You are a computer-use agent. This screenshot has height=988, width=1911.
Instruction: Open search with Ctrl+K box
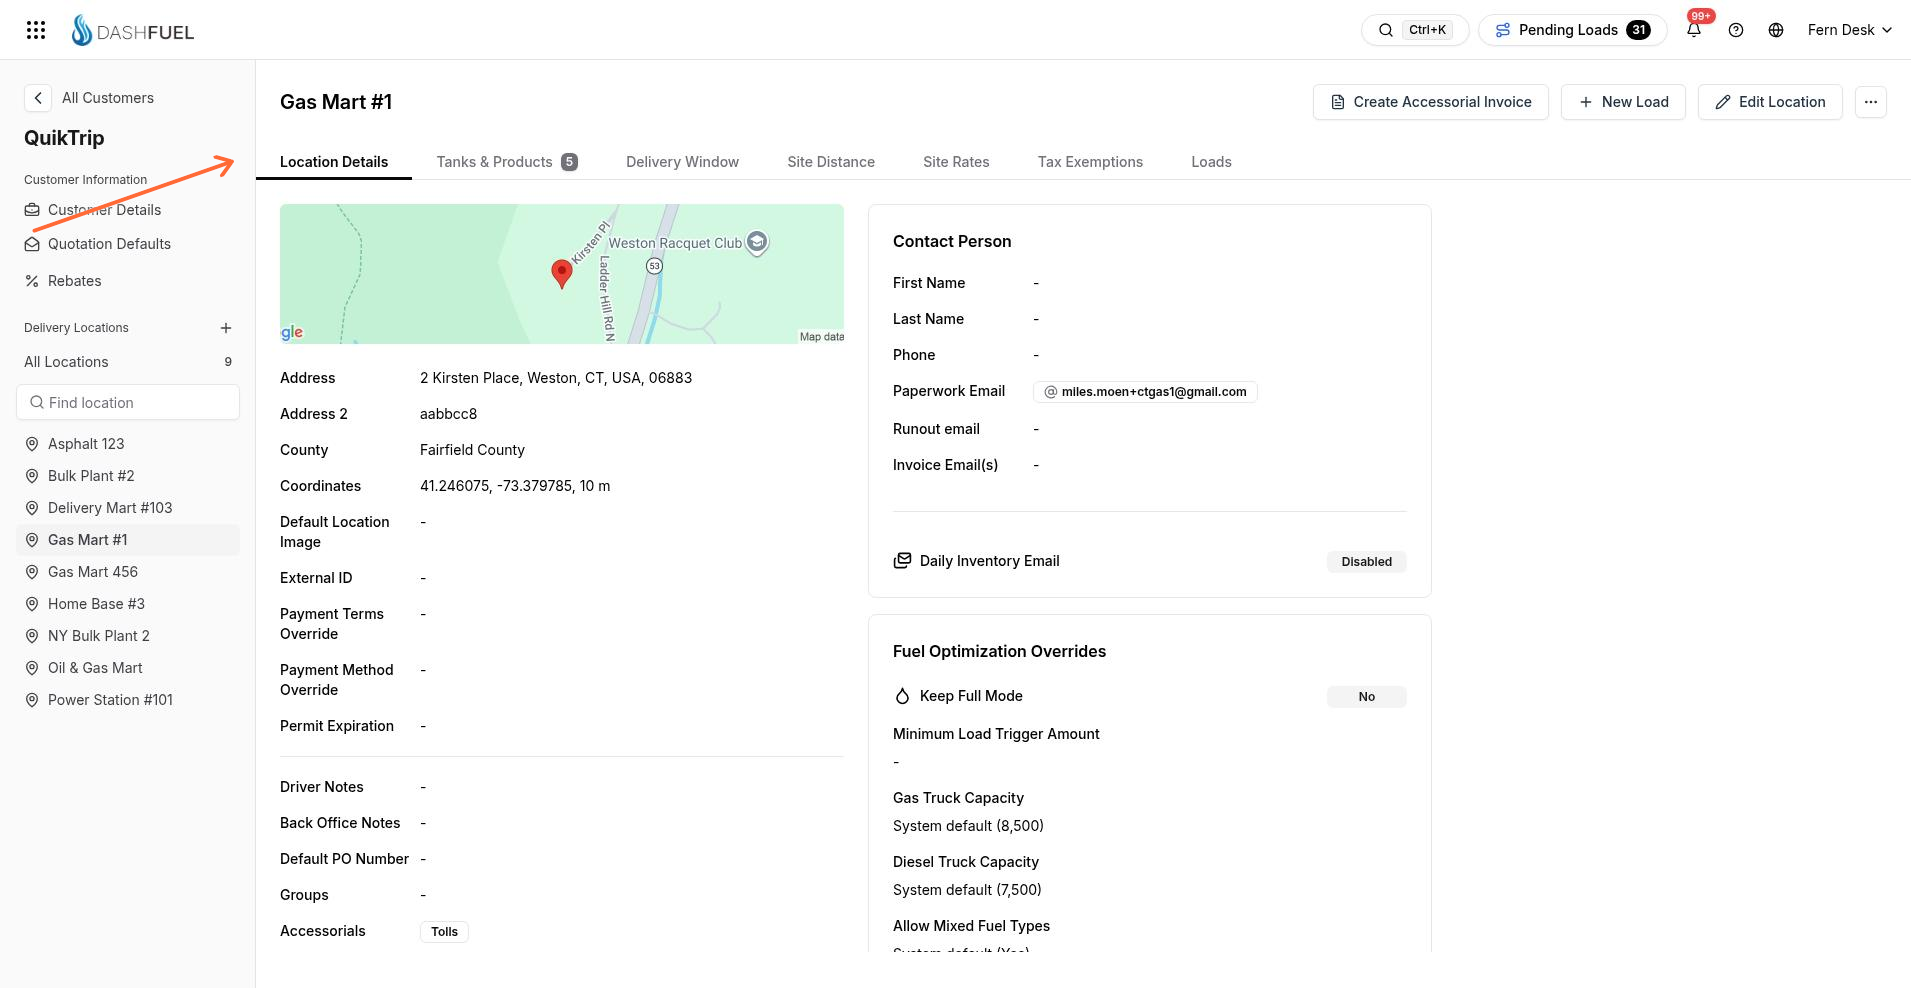point(1415,30)
